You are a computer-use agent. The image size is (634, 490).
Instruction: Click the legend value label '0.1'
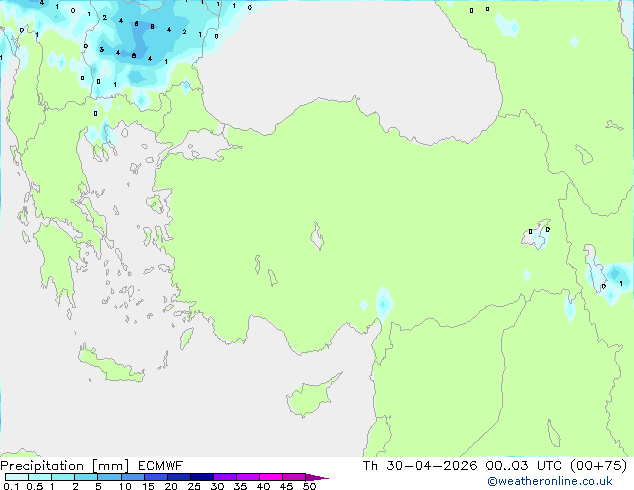pos(11,486)
